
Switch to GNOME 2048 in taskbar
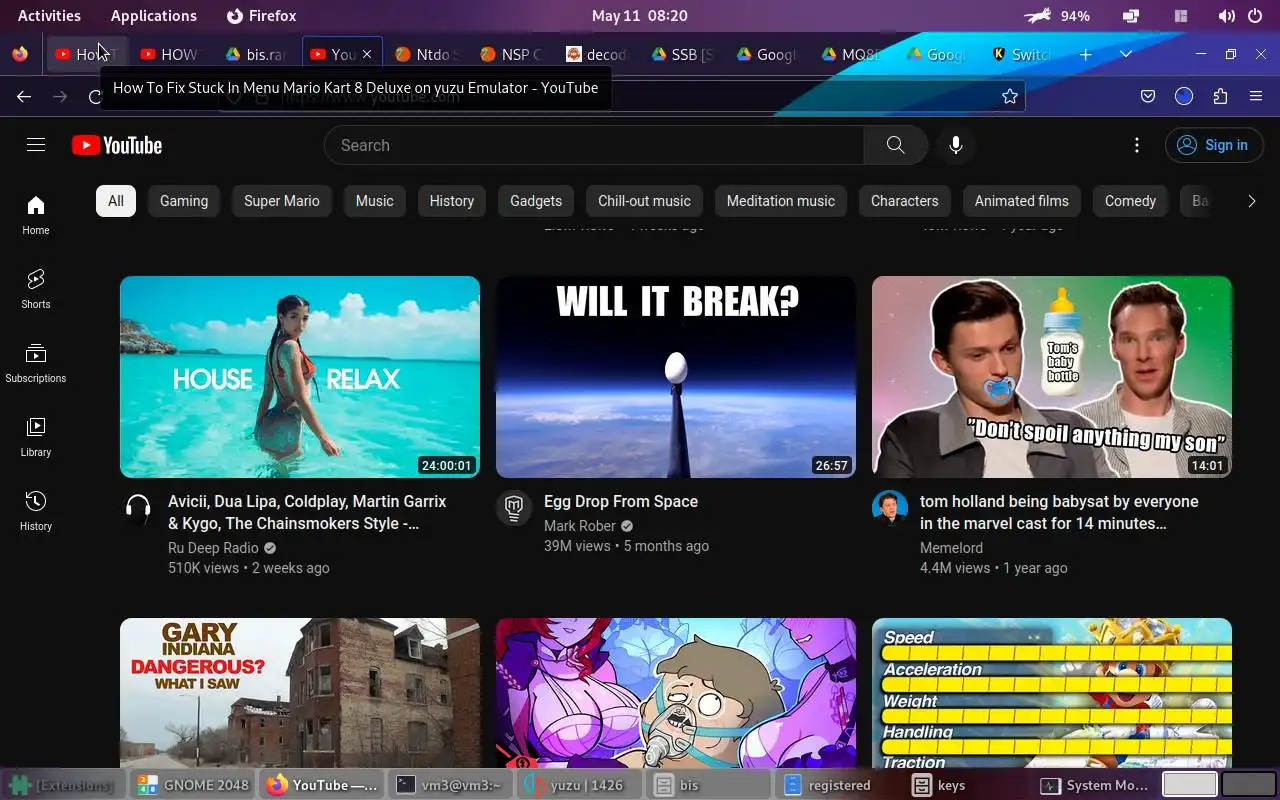(x=193, y=785)
